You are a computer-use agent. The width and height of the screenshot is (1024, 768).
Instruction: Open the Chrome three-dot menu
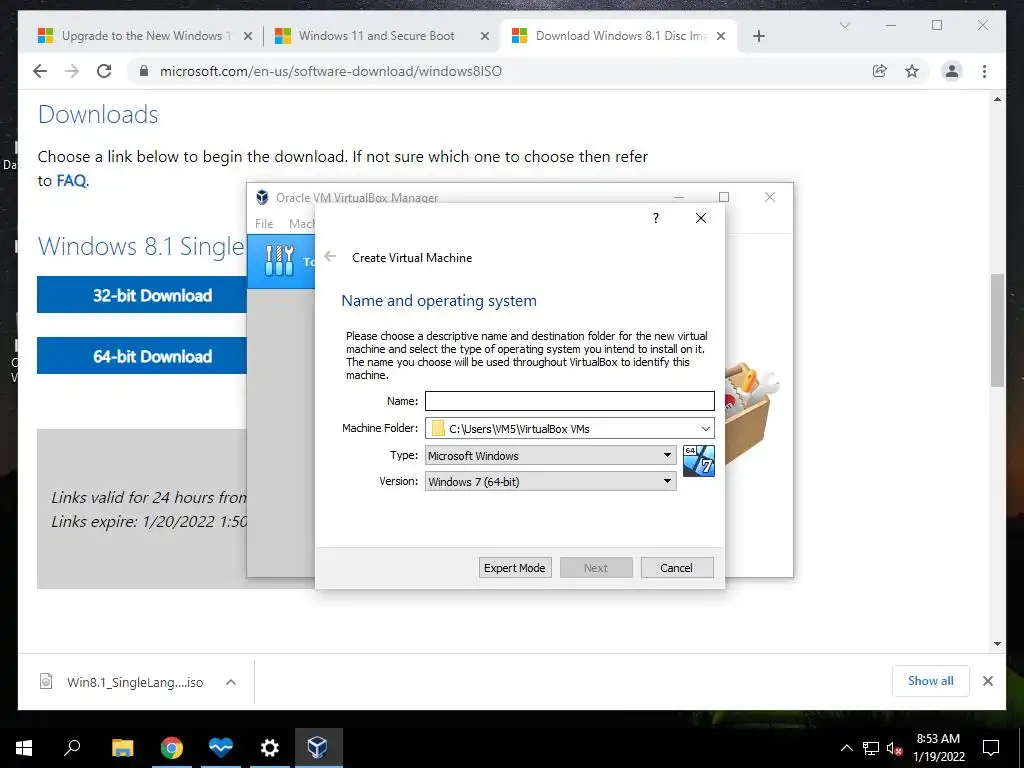pyautogui.click(x=984, y=71)
